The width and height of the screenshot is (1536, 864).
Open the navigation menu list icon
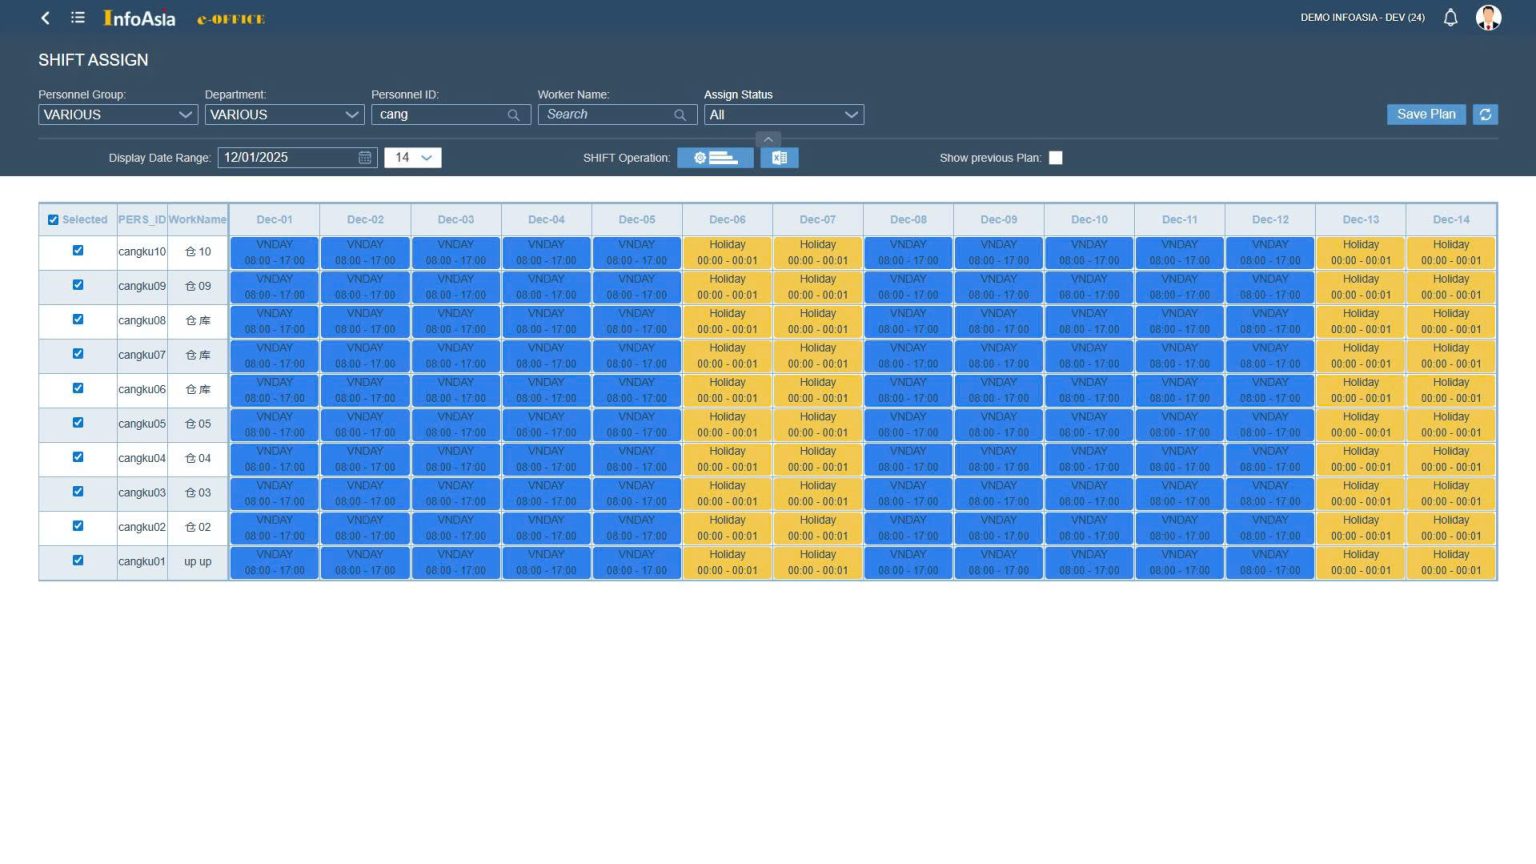click(78, 18)
